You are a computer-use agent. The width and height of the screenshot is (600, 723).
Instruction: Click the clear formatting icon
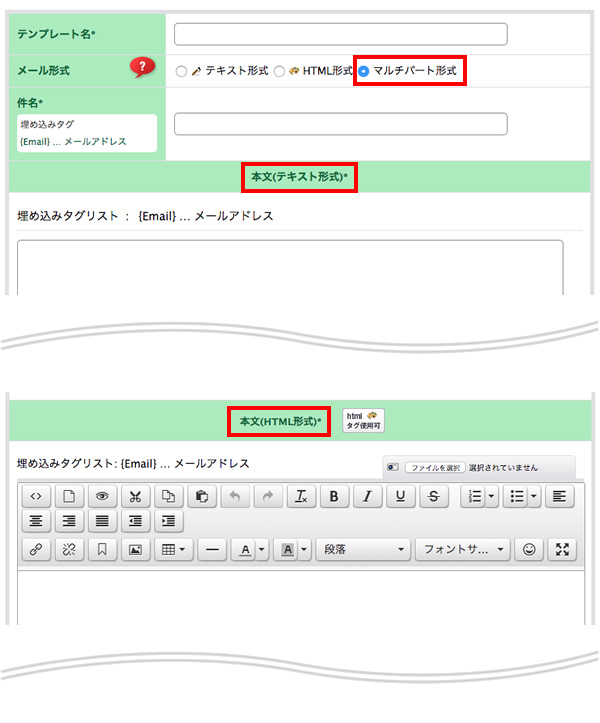[x=302, y=496]
